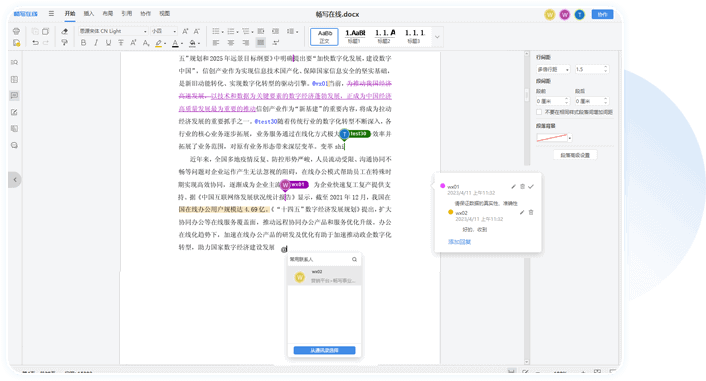Screen dimensions: 706x381
Task: Switch to the 协作 ribbon tab
Action: 145,14
